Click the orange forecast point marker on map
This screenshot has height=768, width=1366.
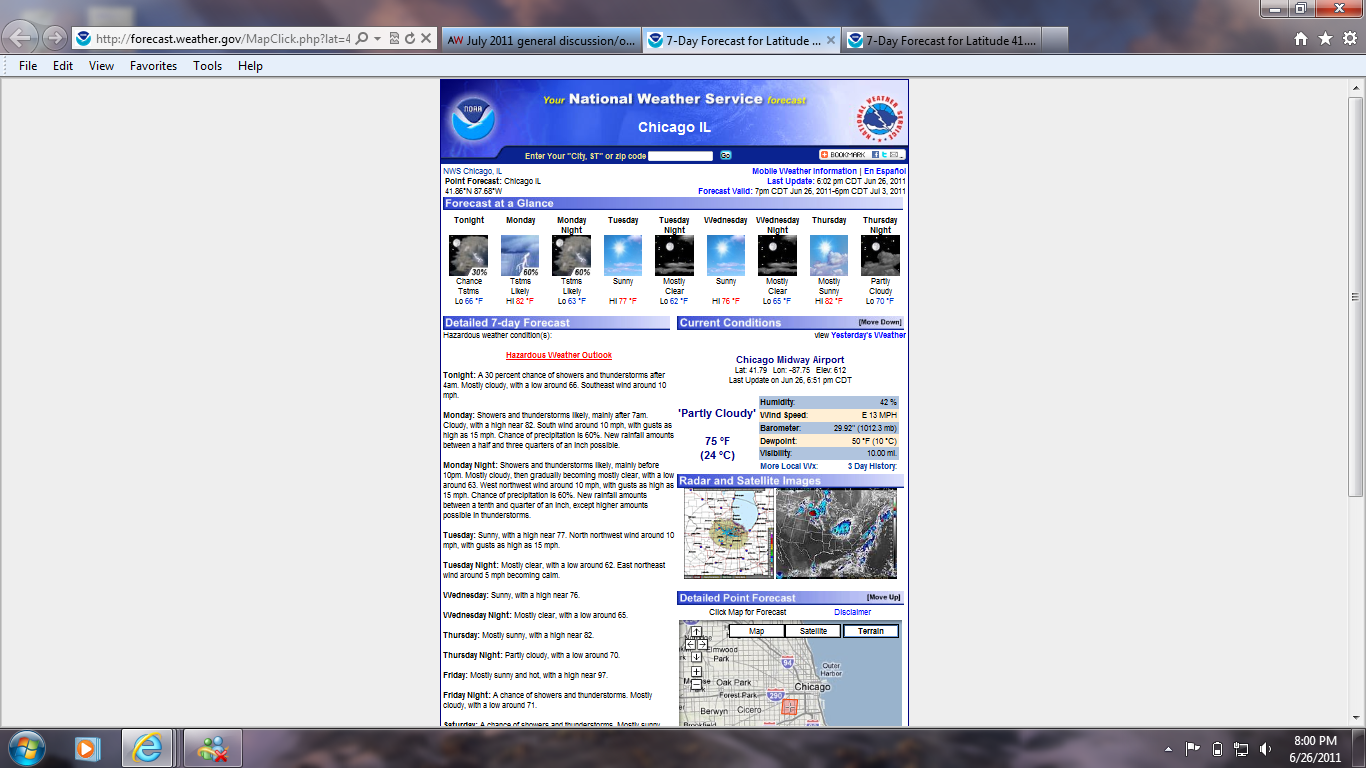789,706
